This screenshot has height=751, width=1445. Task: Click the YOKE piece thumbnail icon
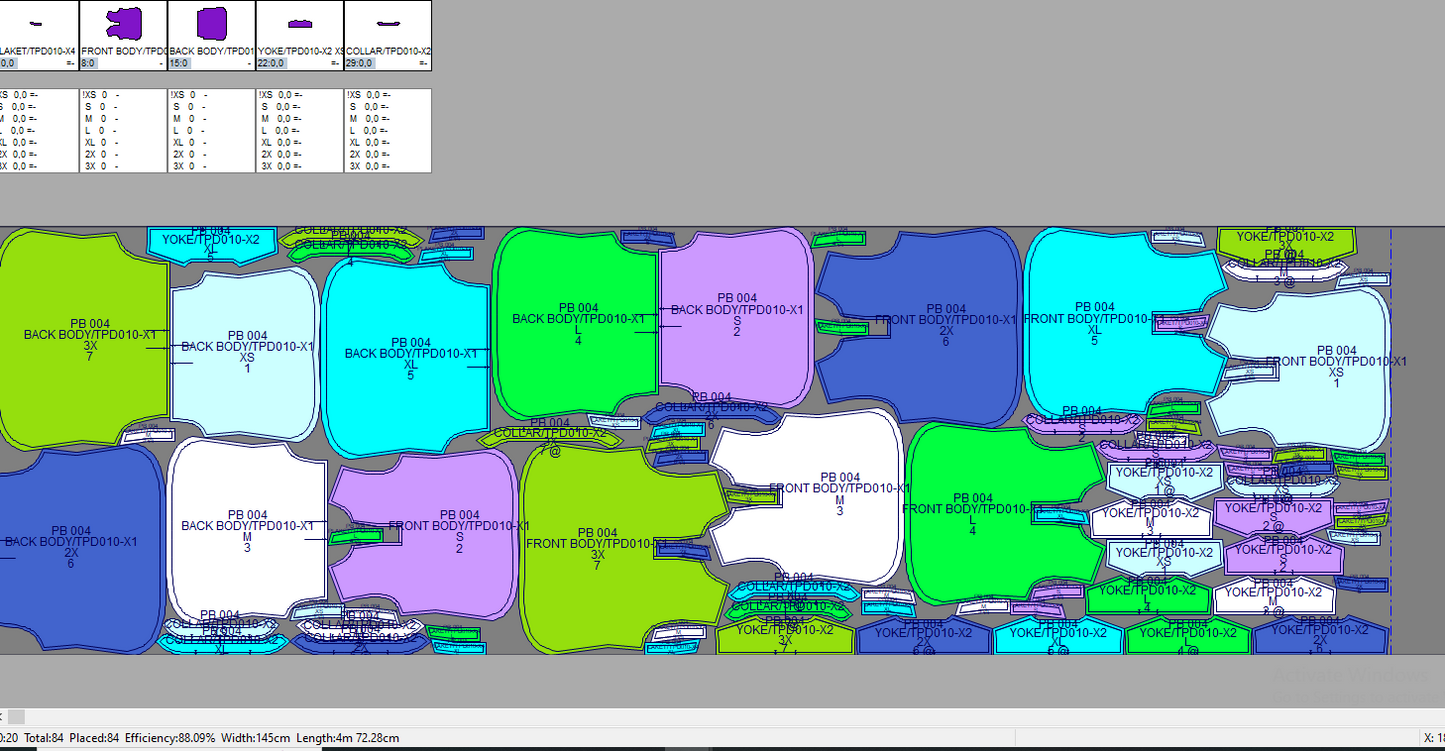[300, 22]
